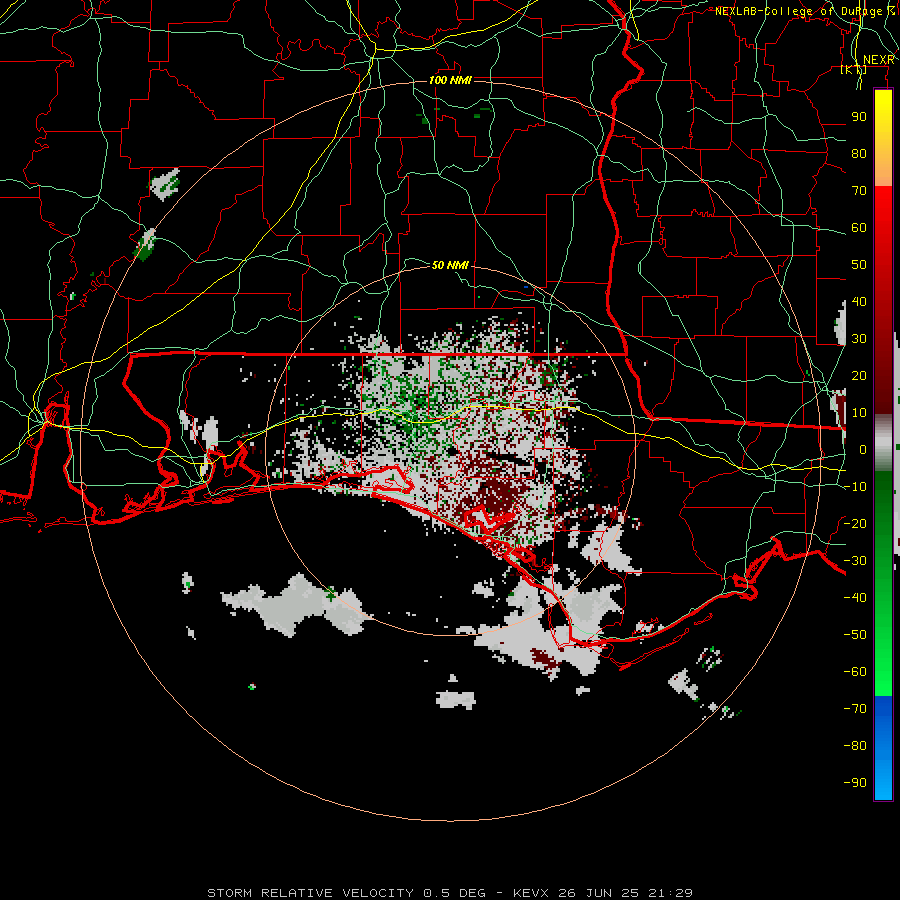Image resolution: width=900 pixels, height=900 pixels.
Task: Click the -80 value on velocity scale
Action: (855, 746)
